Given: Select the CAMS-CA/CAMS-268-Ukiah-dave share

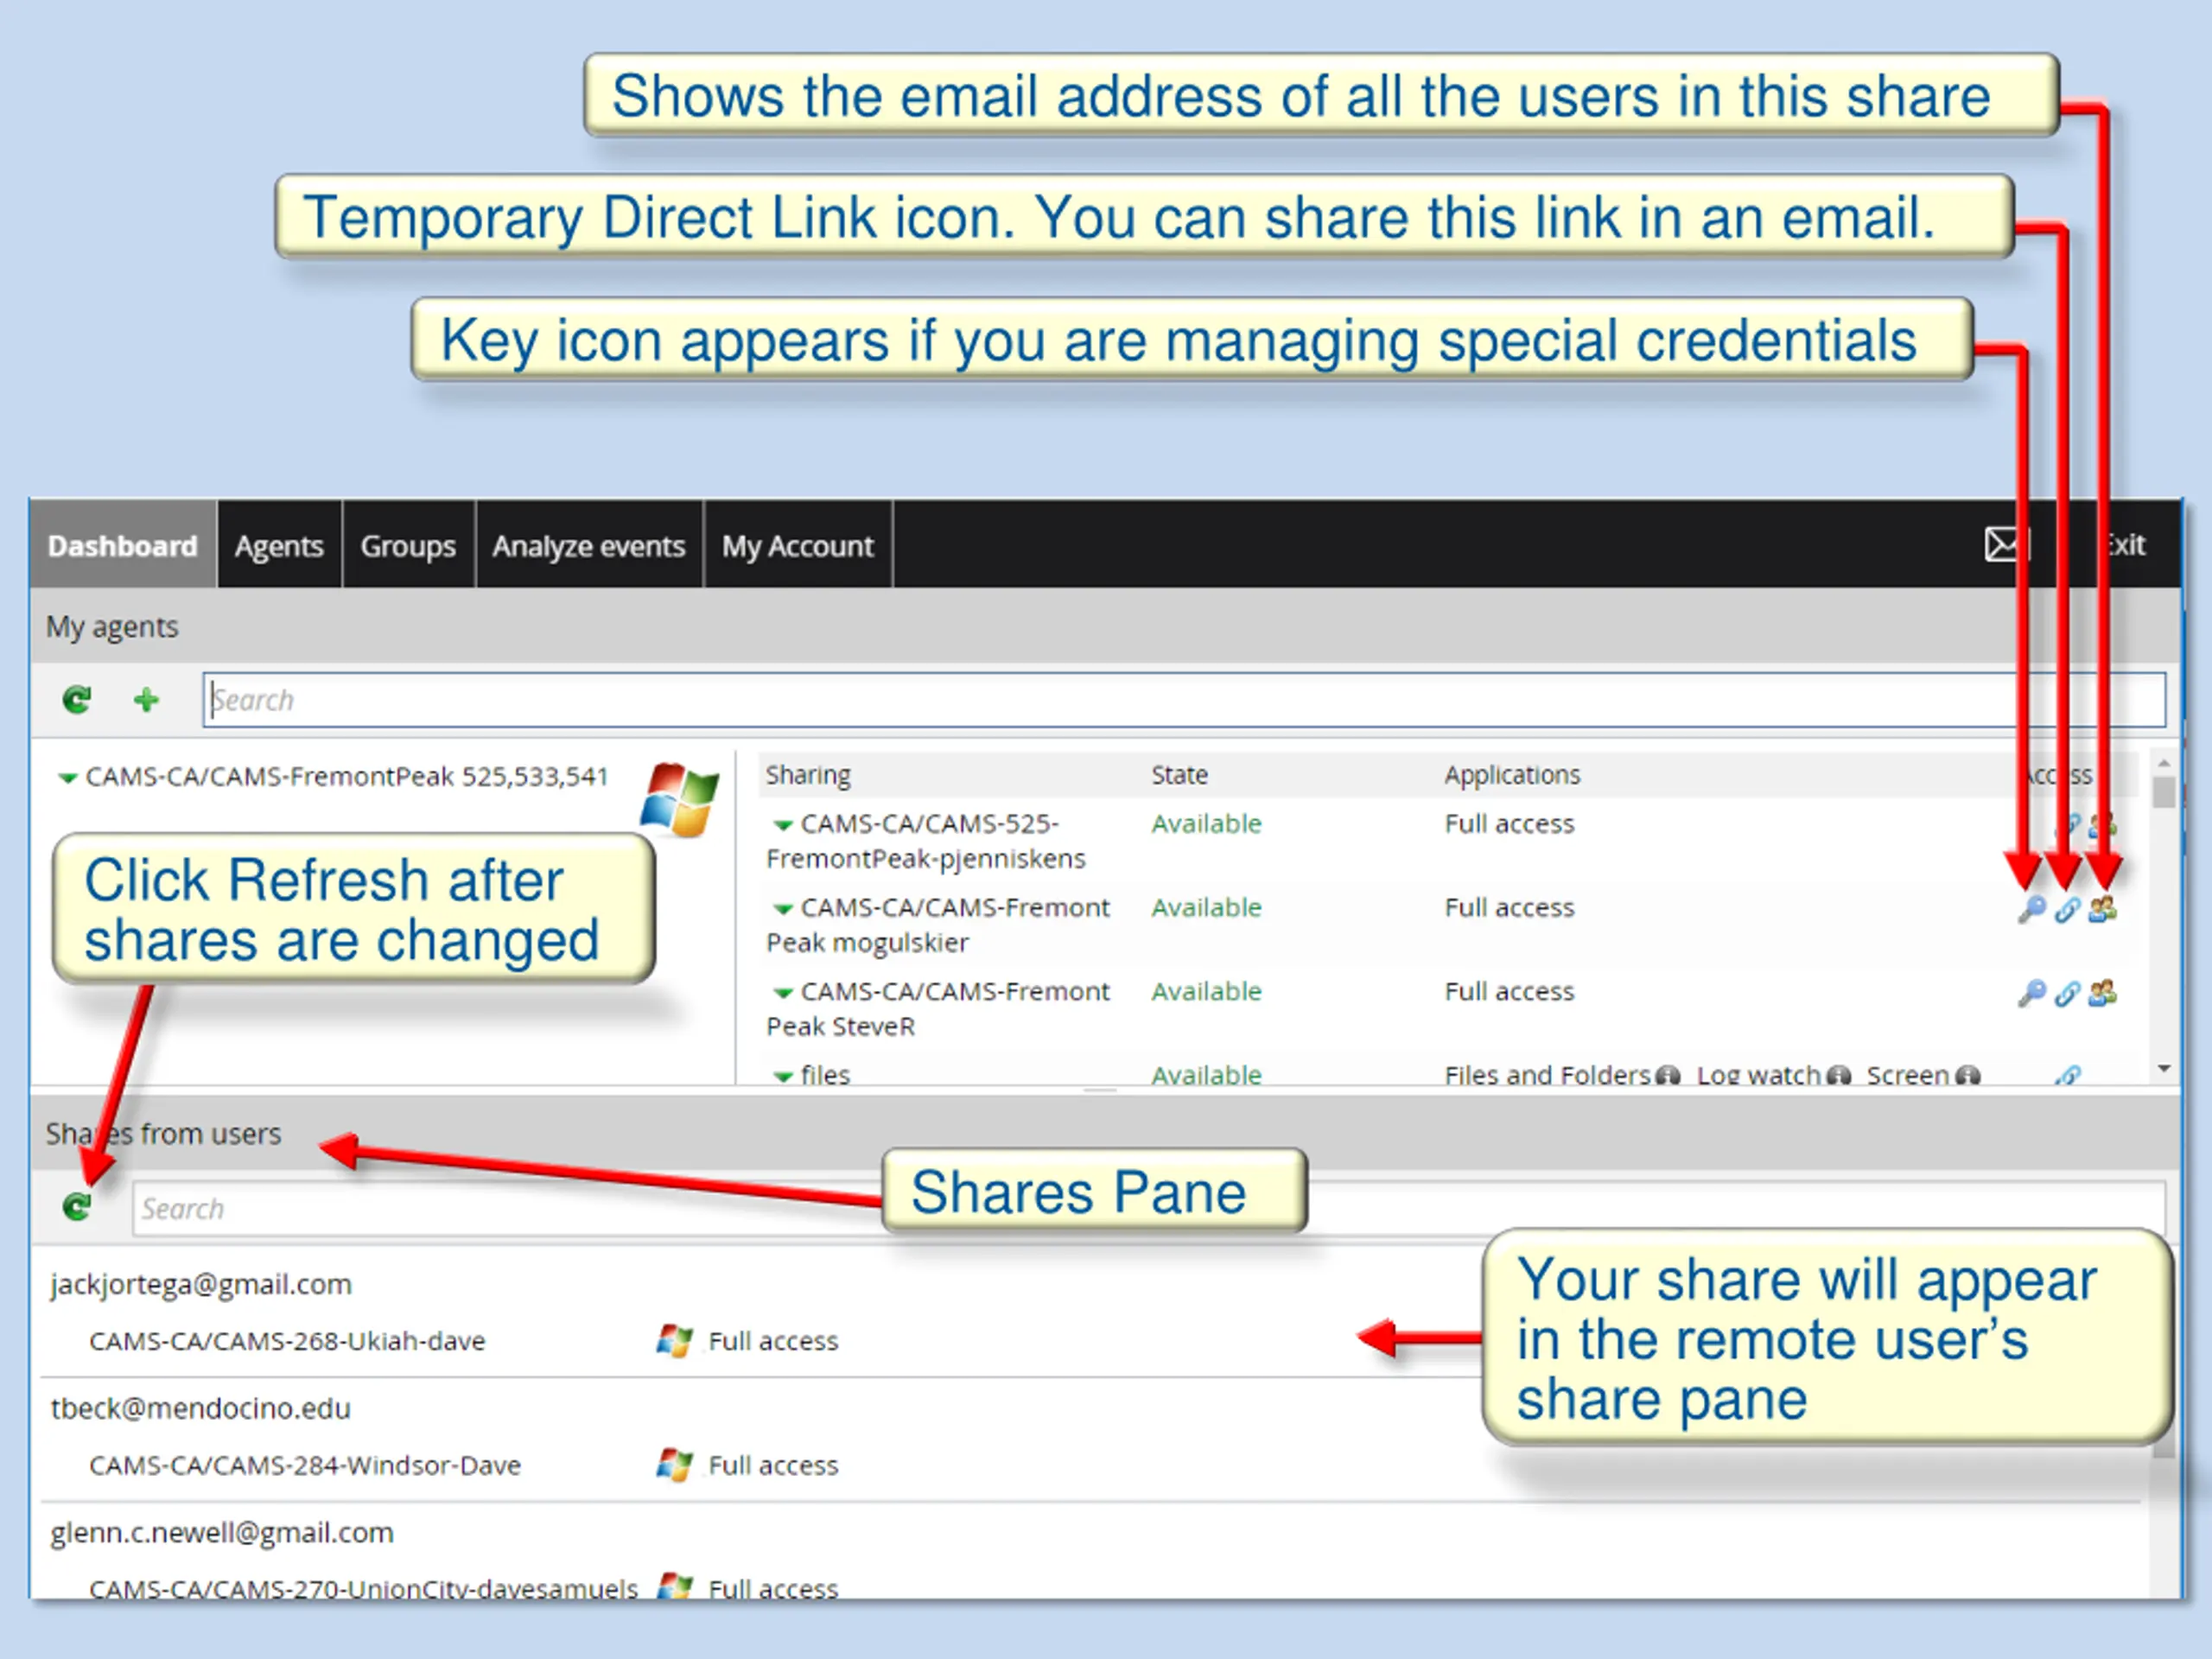Looking at the screenshot, I should coord(287,1341).
